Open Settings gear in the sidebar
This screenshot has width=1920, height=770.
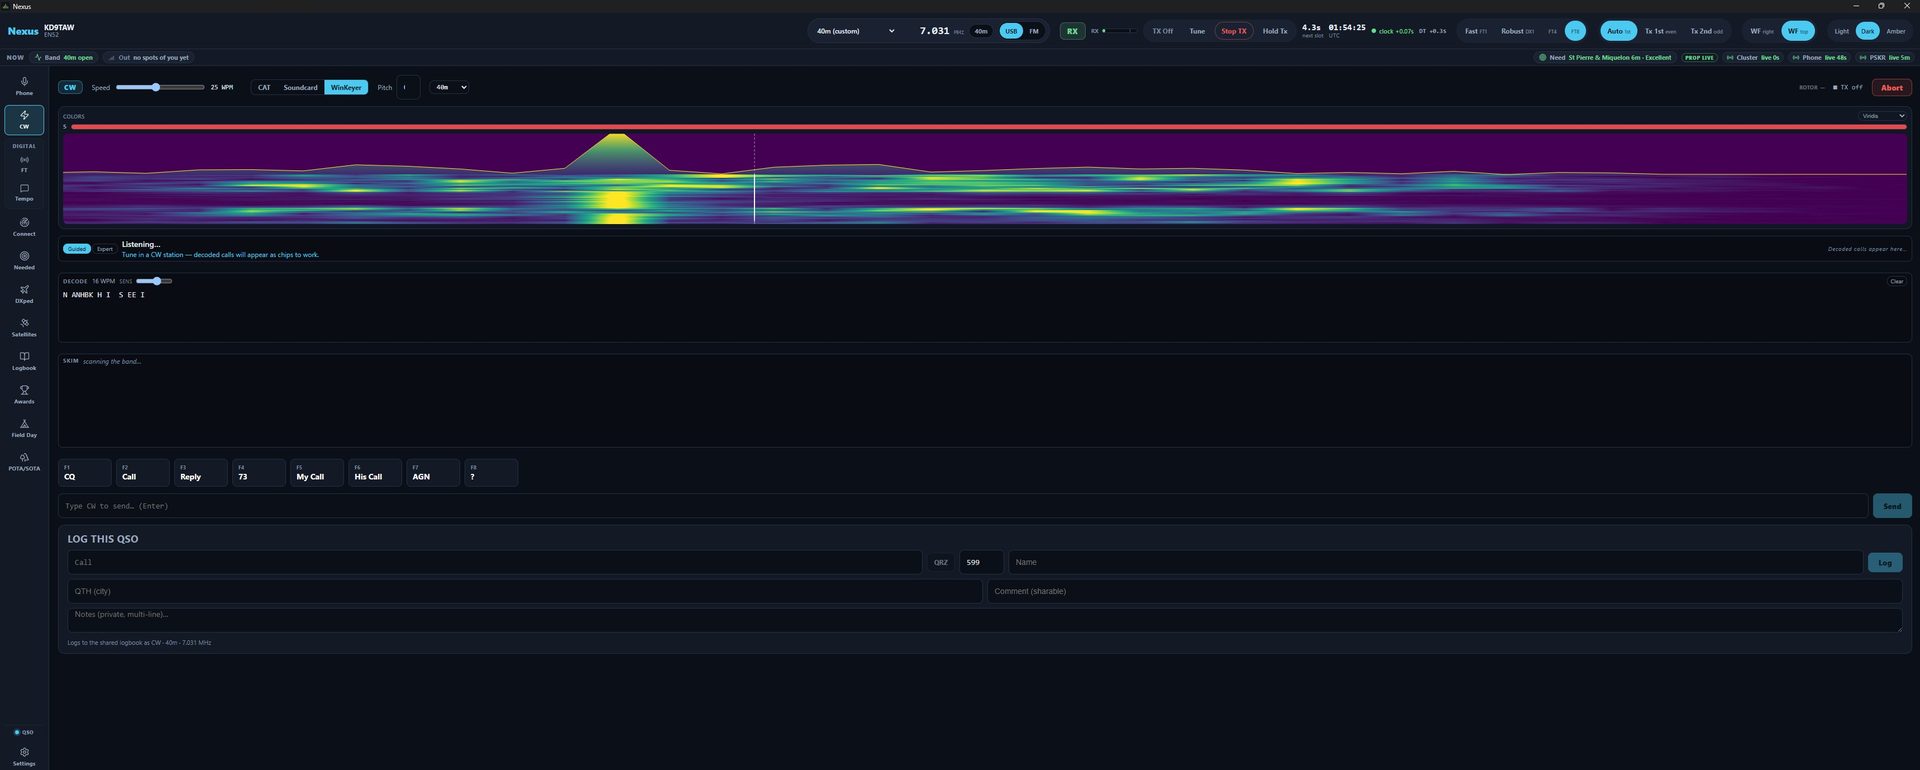[24, 756]
